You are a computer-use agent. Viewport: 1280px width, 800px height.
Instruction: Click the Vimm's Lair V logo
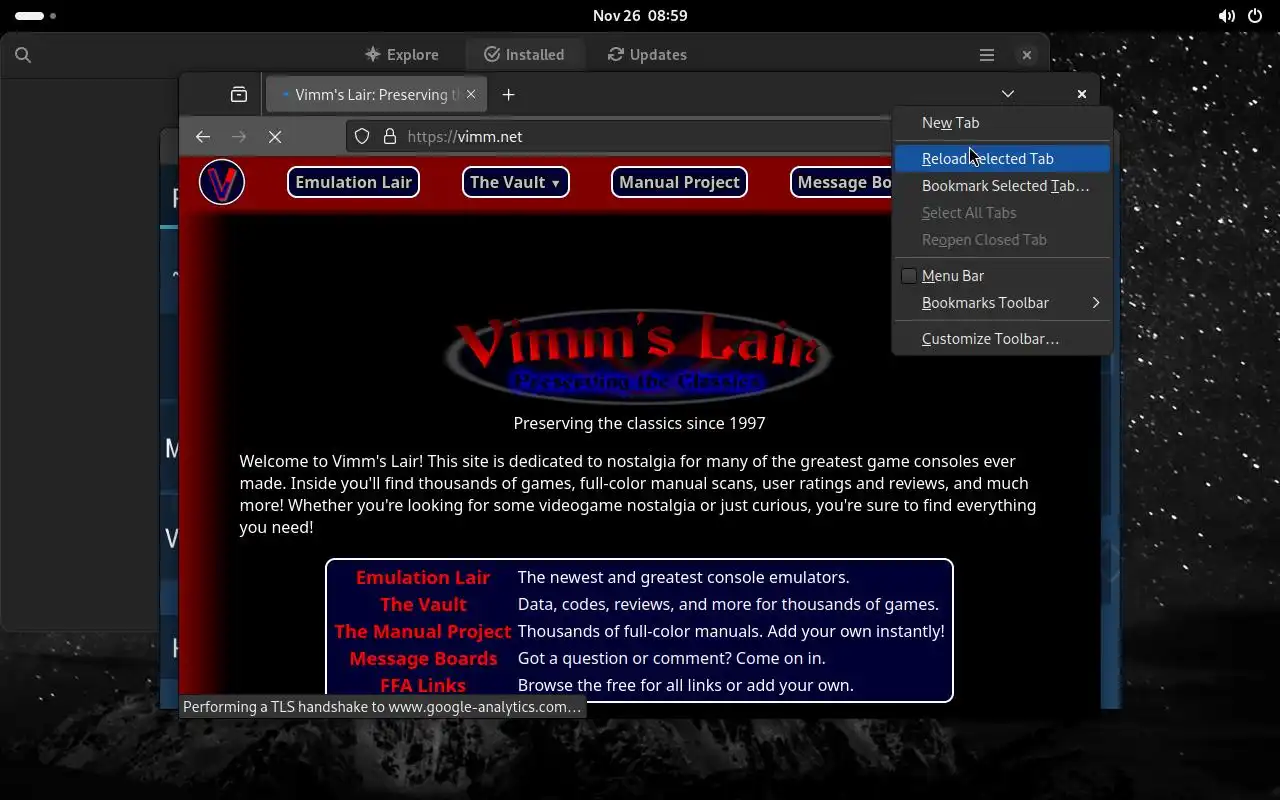[x=222, y=182]
